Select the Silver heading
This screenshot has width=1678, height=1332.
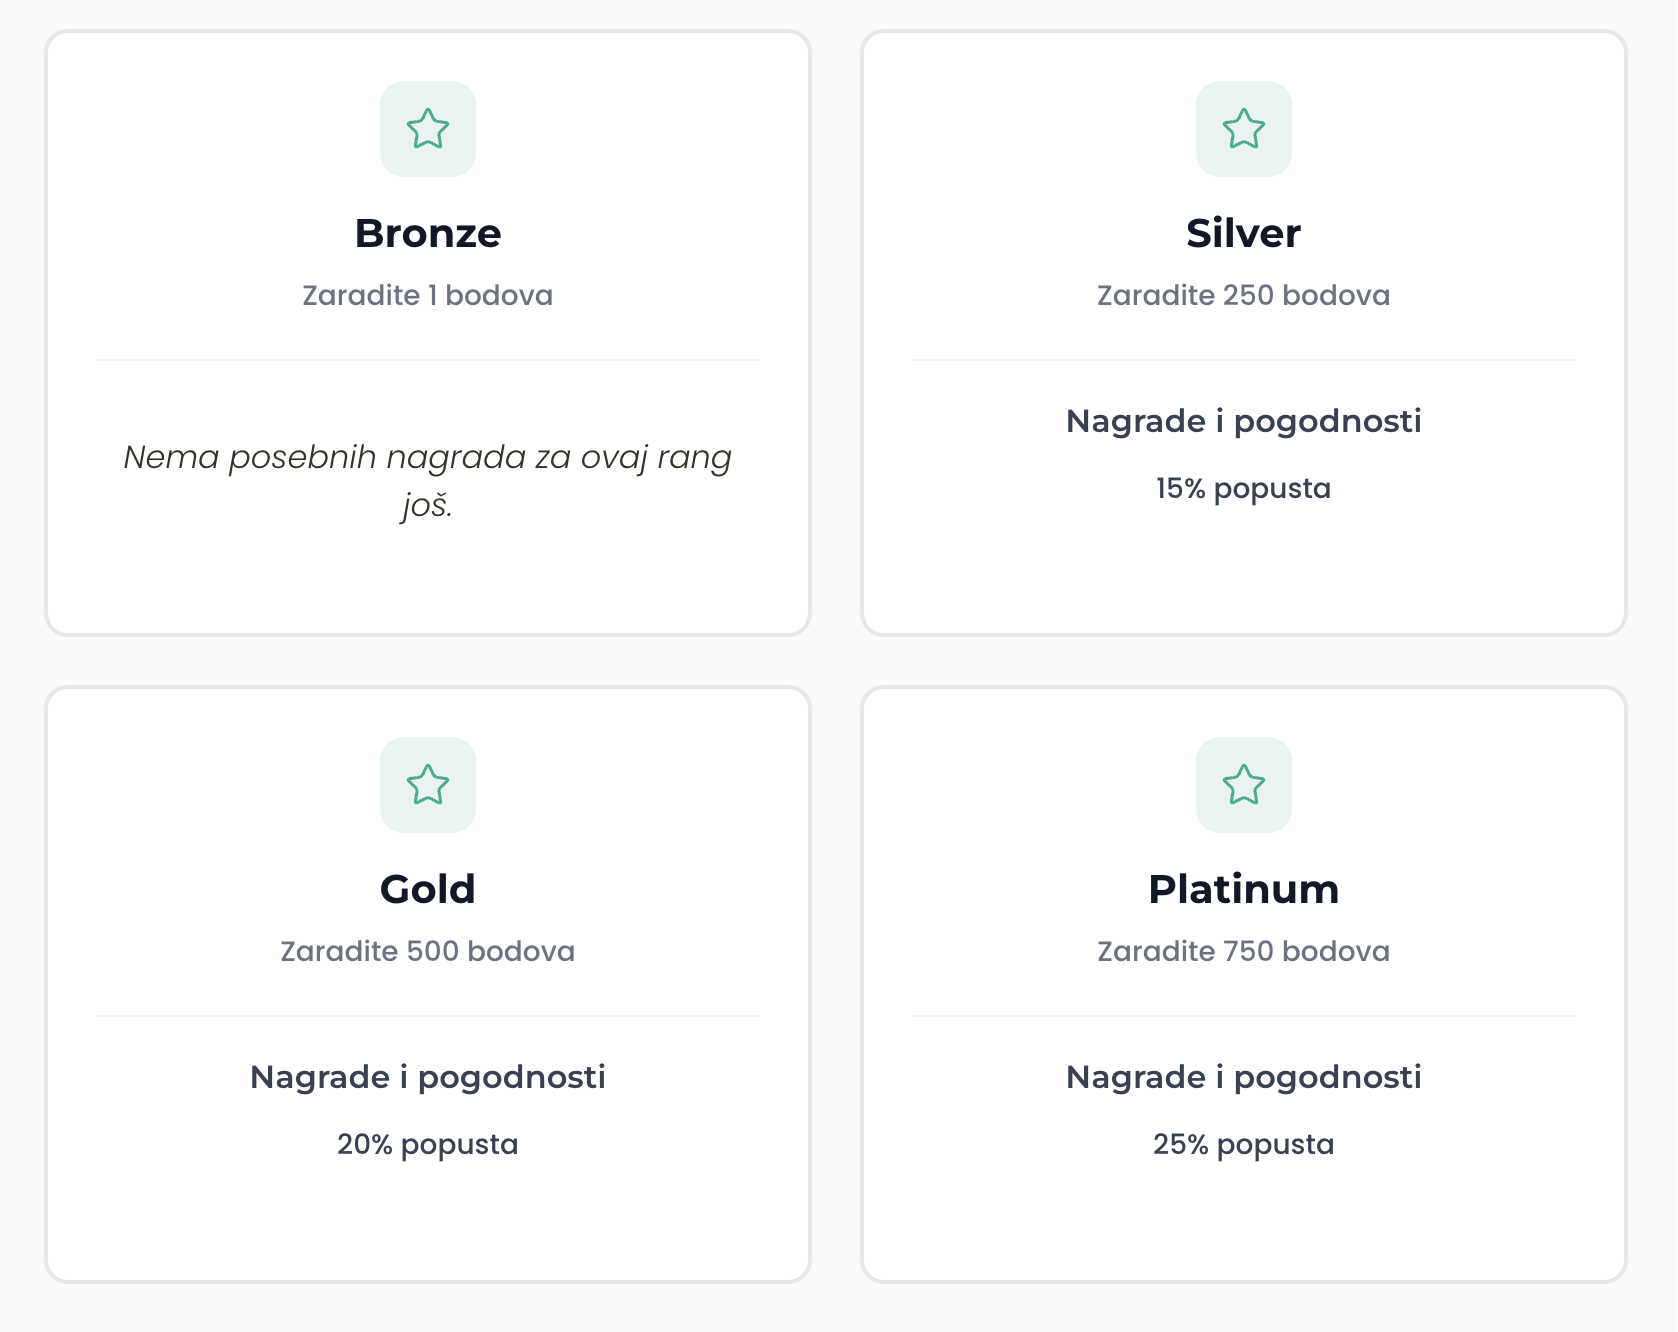(x=1244, y=233)
